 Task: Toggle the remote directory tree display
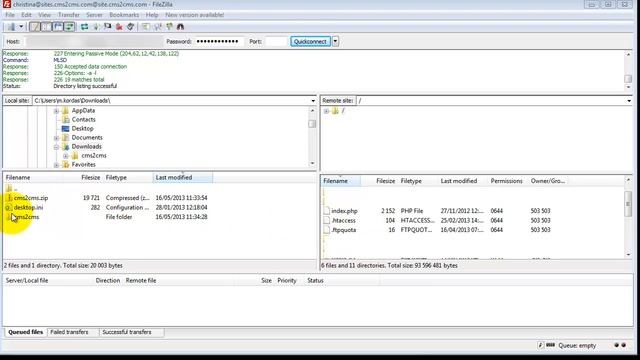coord(58,27)
